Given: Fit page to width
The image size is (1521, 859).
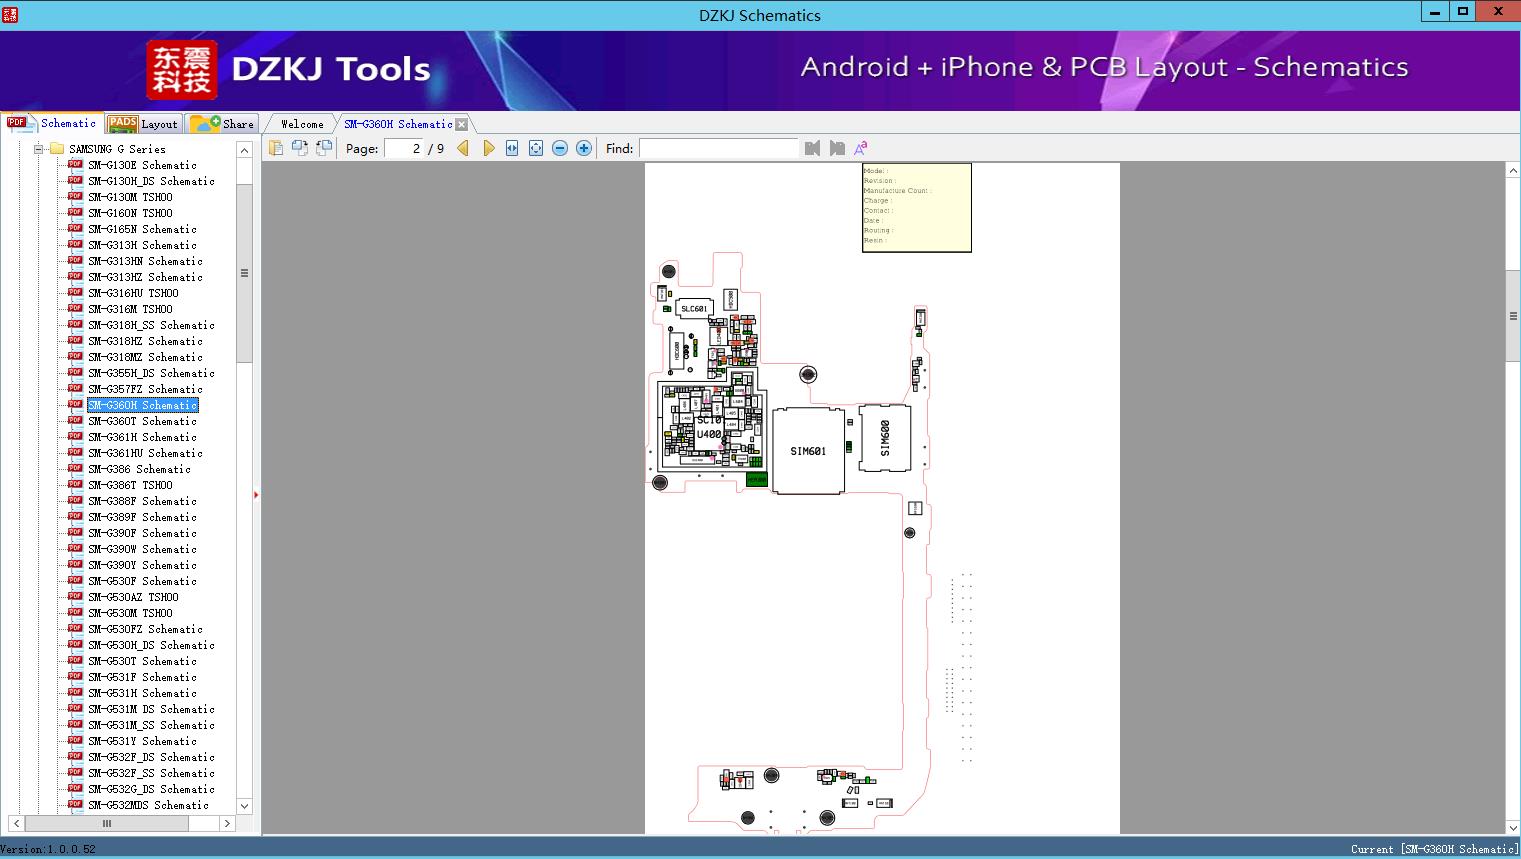Looking at the screenshot, I should coord(512,148).
